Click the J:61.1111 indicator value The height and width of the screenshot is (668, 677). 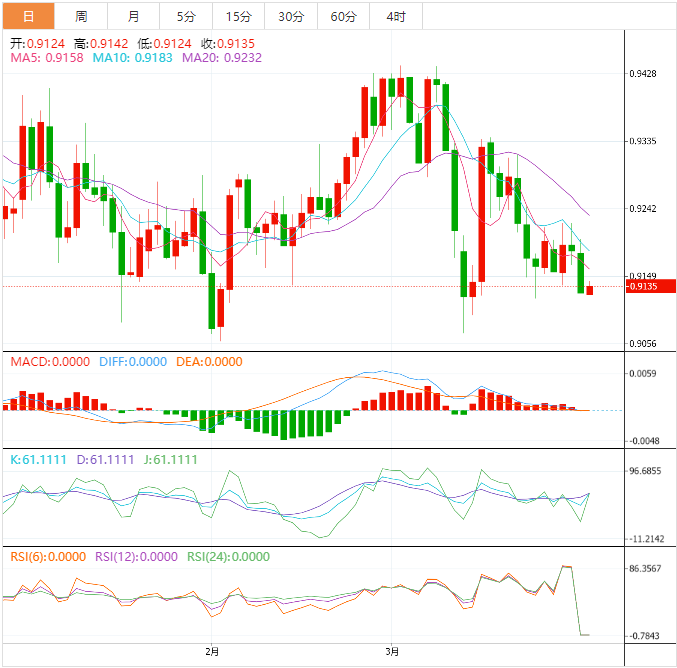click(x=171, y=459)
